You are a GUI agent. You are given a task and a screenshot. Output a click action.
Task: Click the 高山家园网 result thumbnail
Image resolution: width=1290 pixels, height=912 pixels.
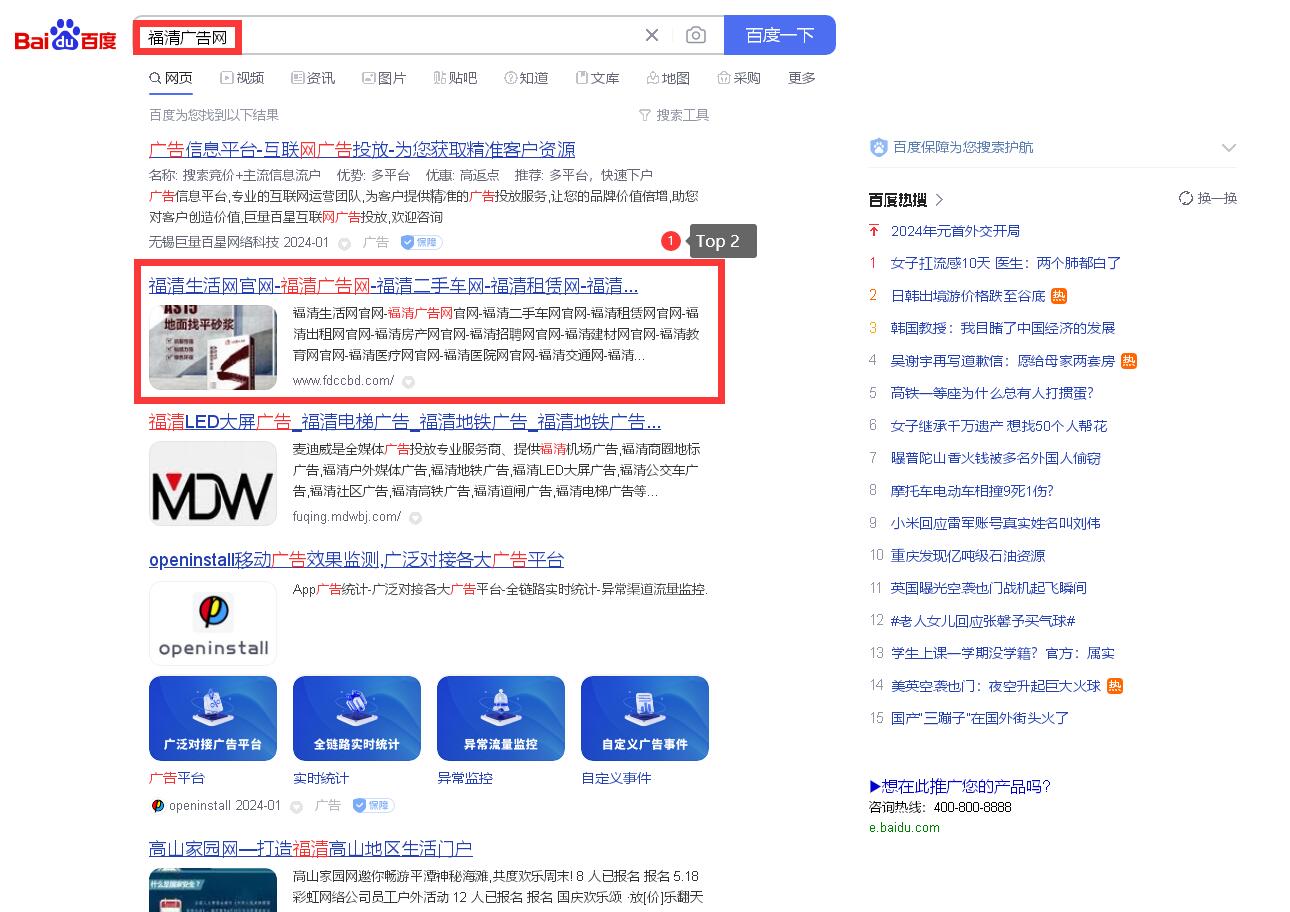tap(213, 890)
